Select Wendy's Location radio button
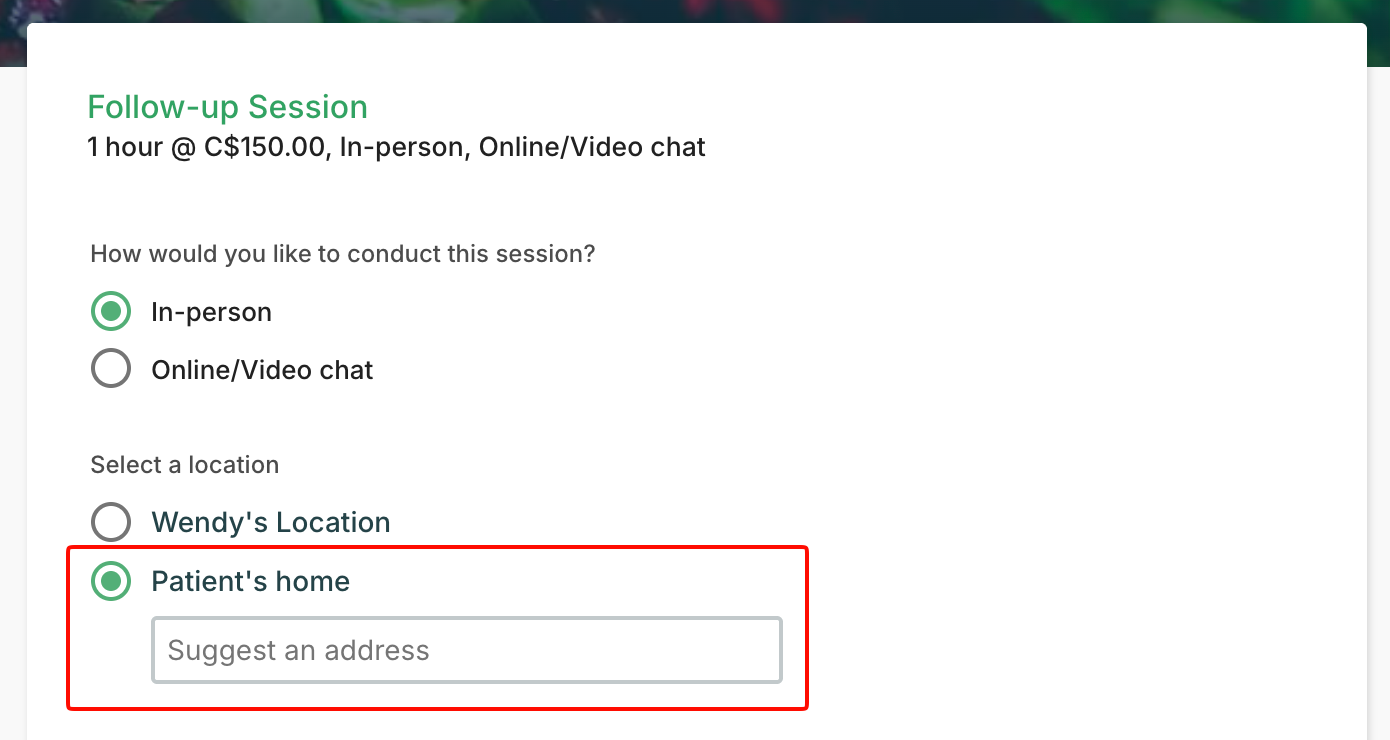 coord(111,522)
